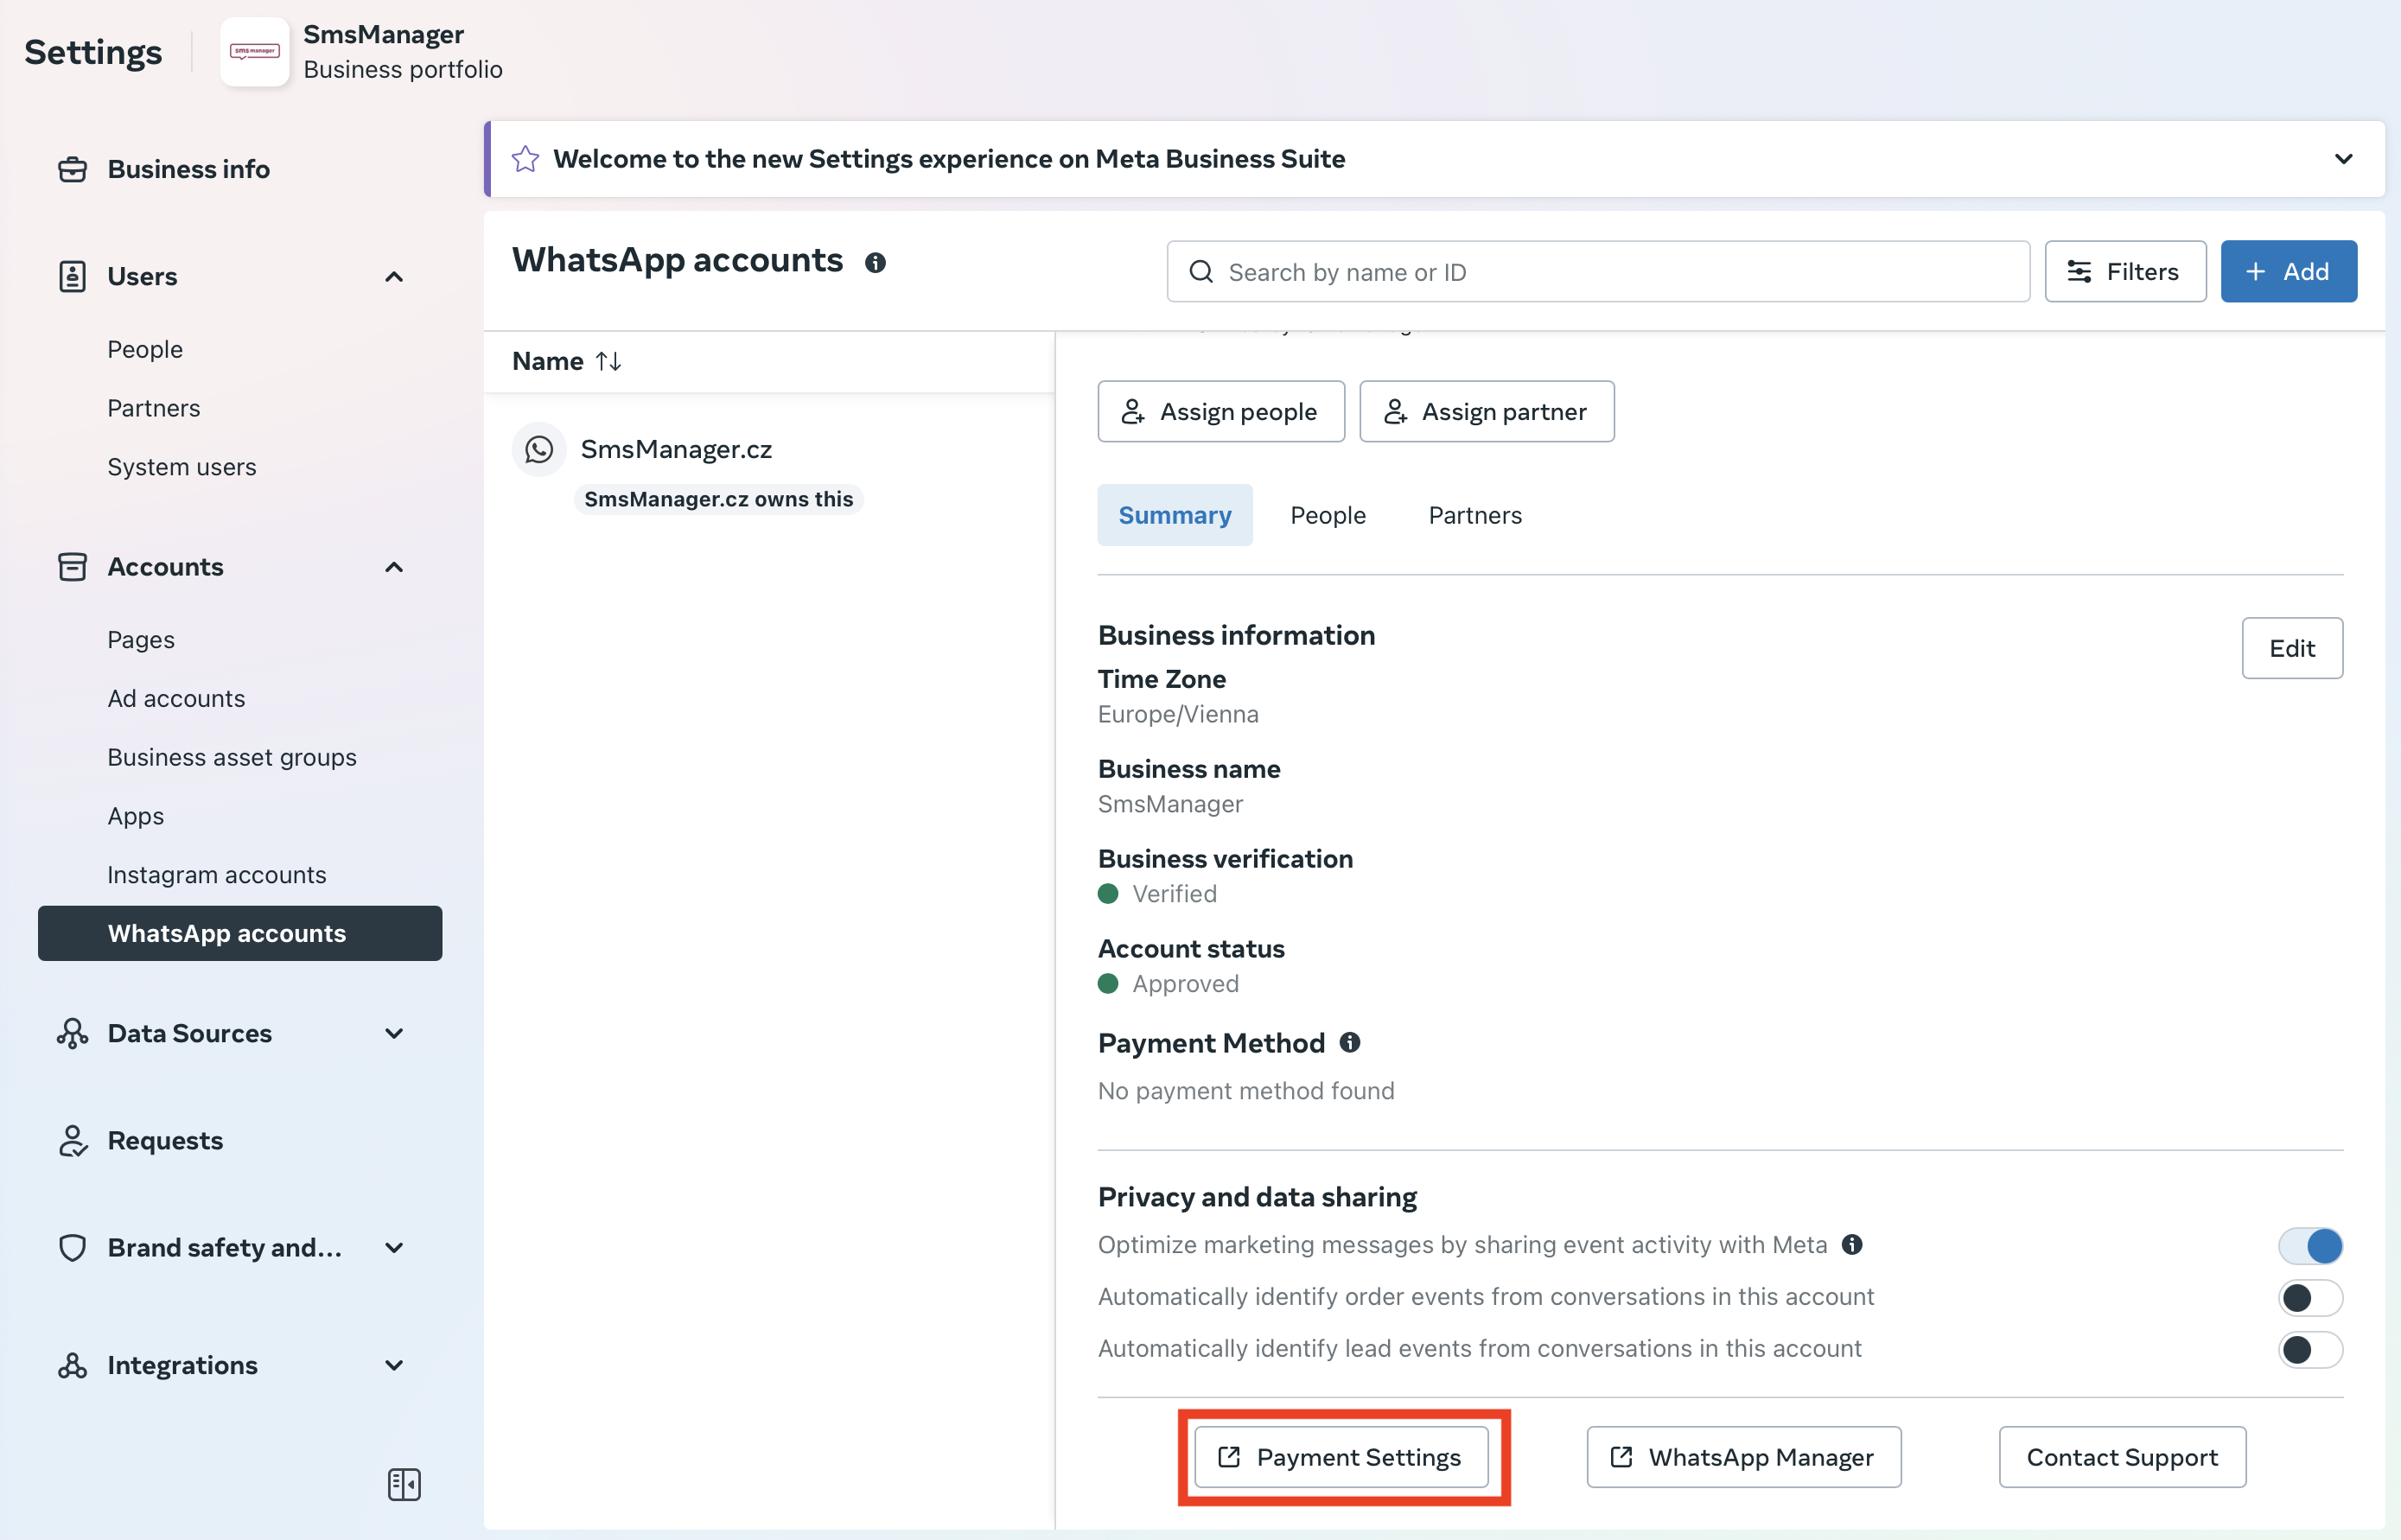Click the Search by name or ID field

1600,271
